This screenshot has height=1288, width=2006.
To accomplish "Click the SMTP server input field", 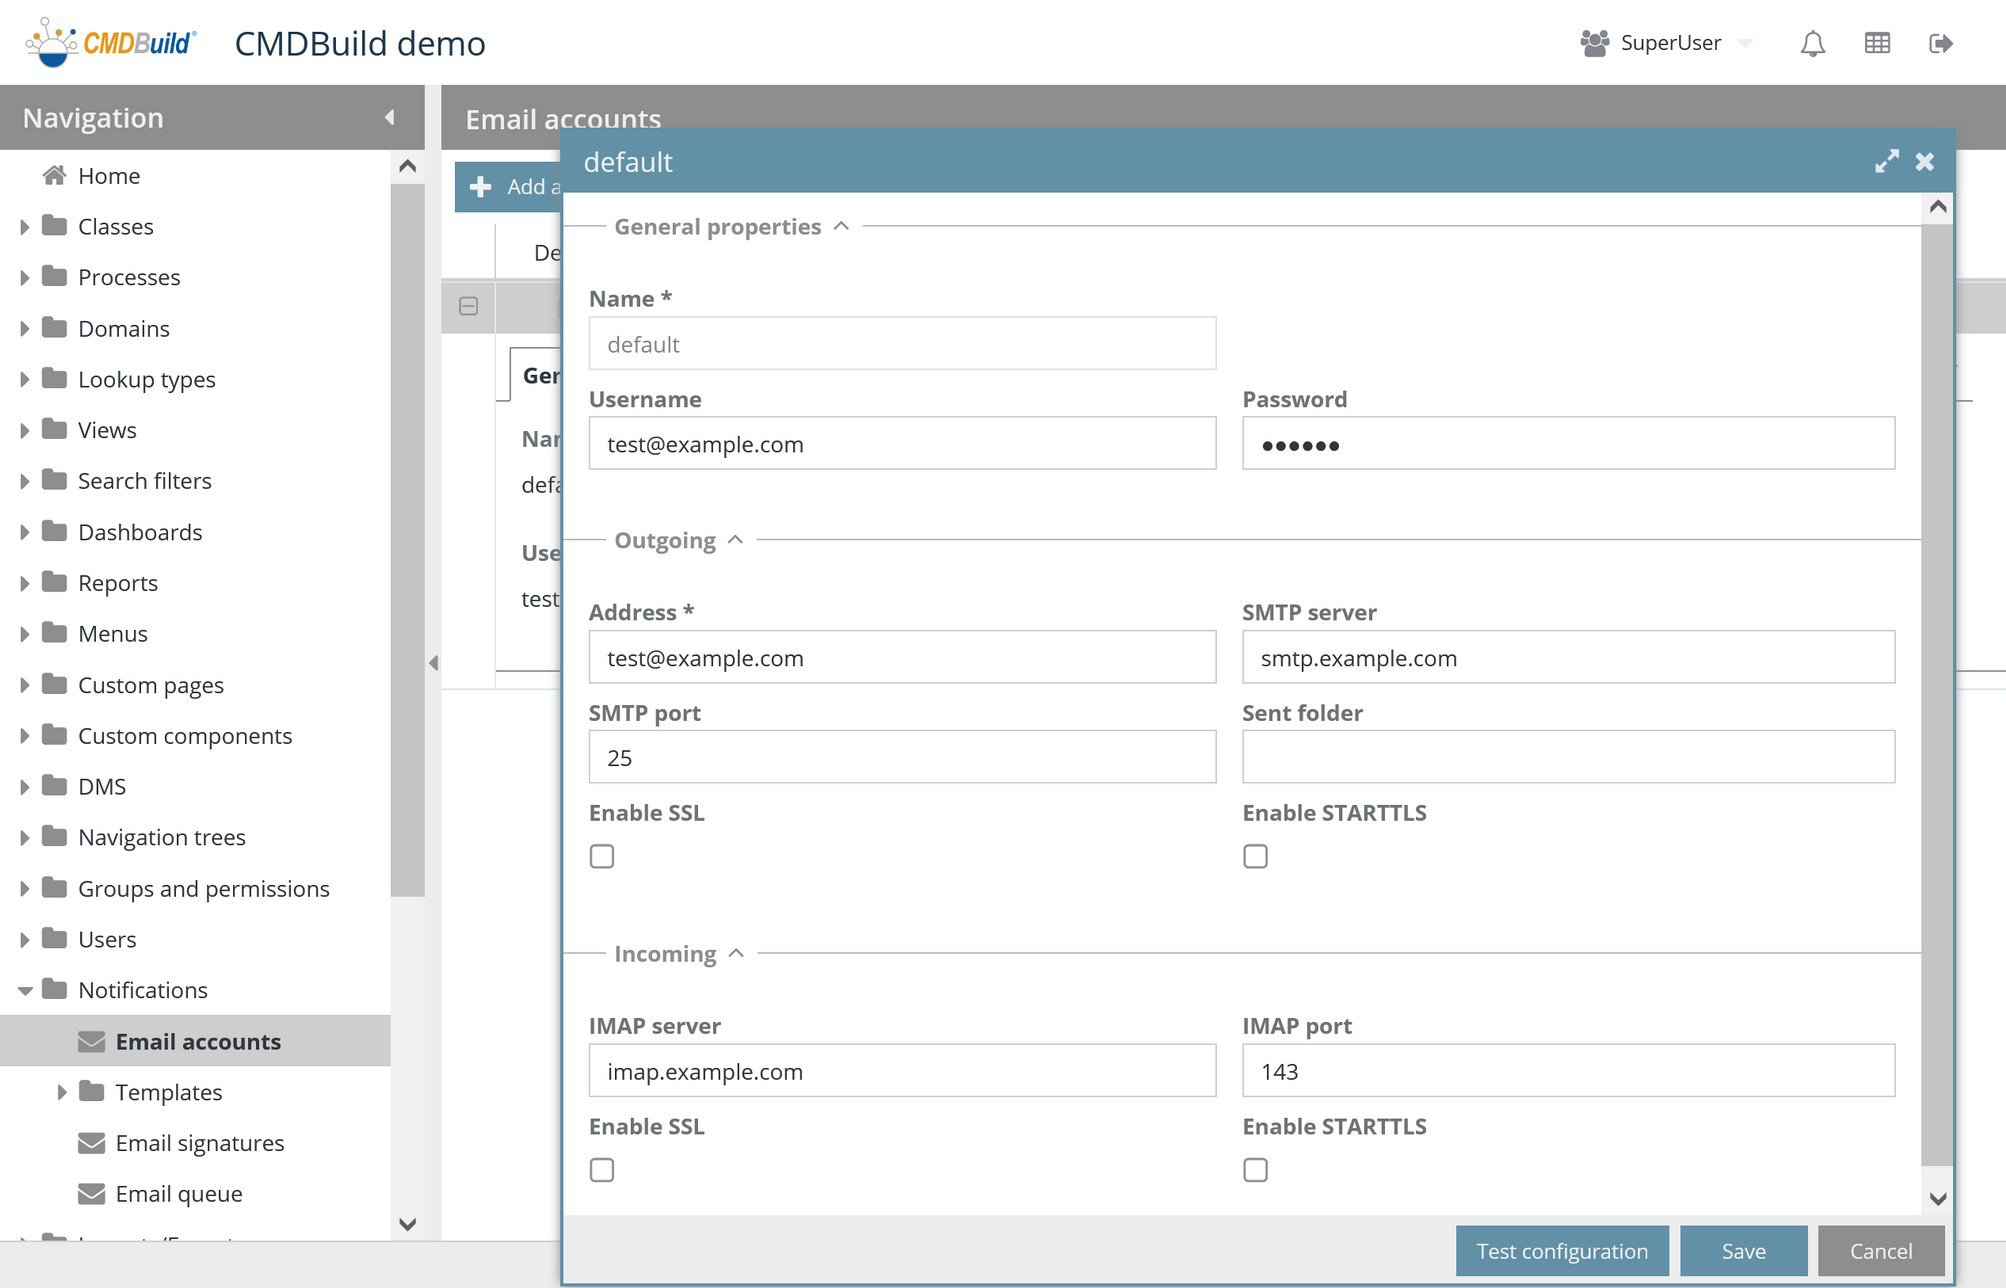I will [x=1567, y=658].
